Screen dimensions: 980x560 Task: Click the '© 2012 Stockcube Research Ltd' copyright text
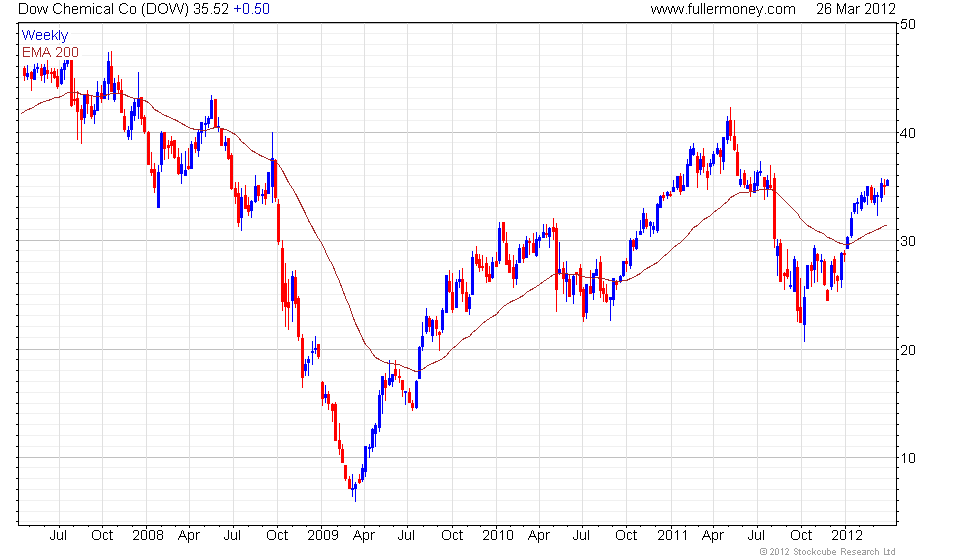[x=828, y=552]
